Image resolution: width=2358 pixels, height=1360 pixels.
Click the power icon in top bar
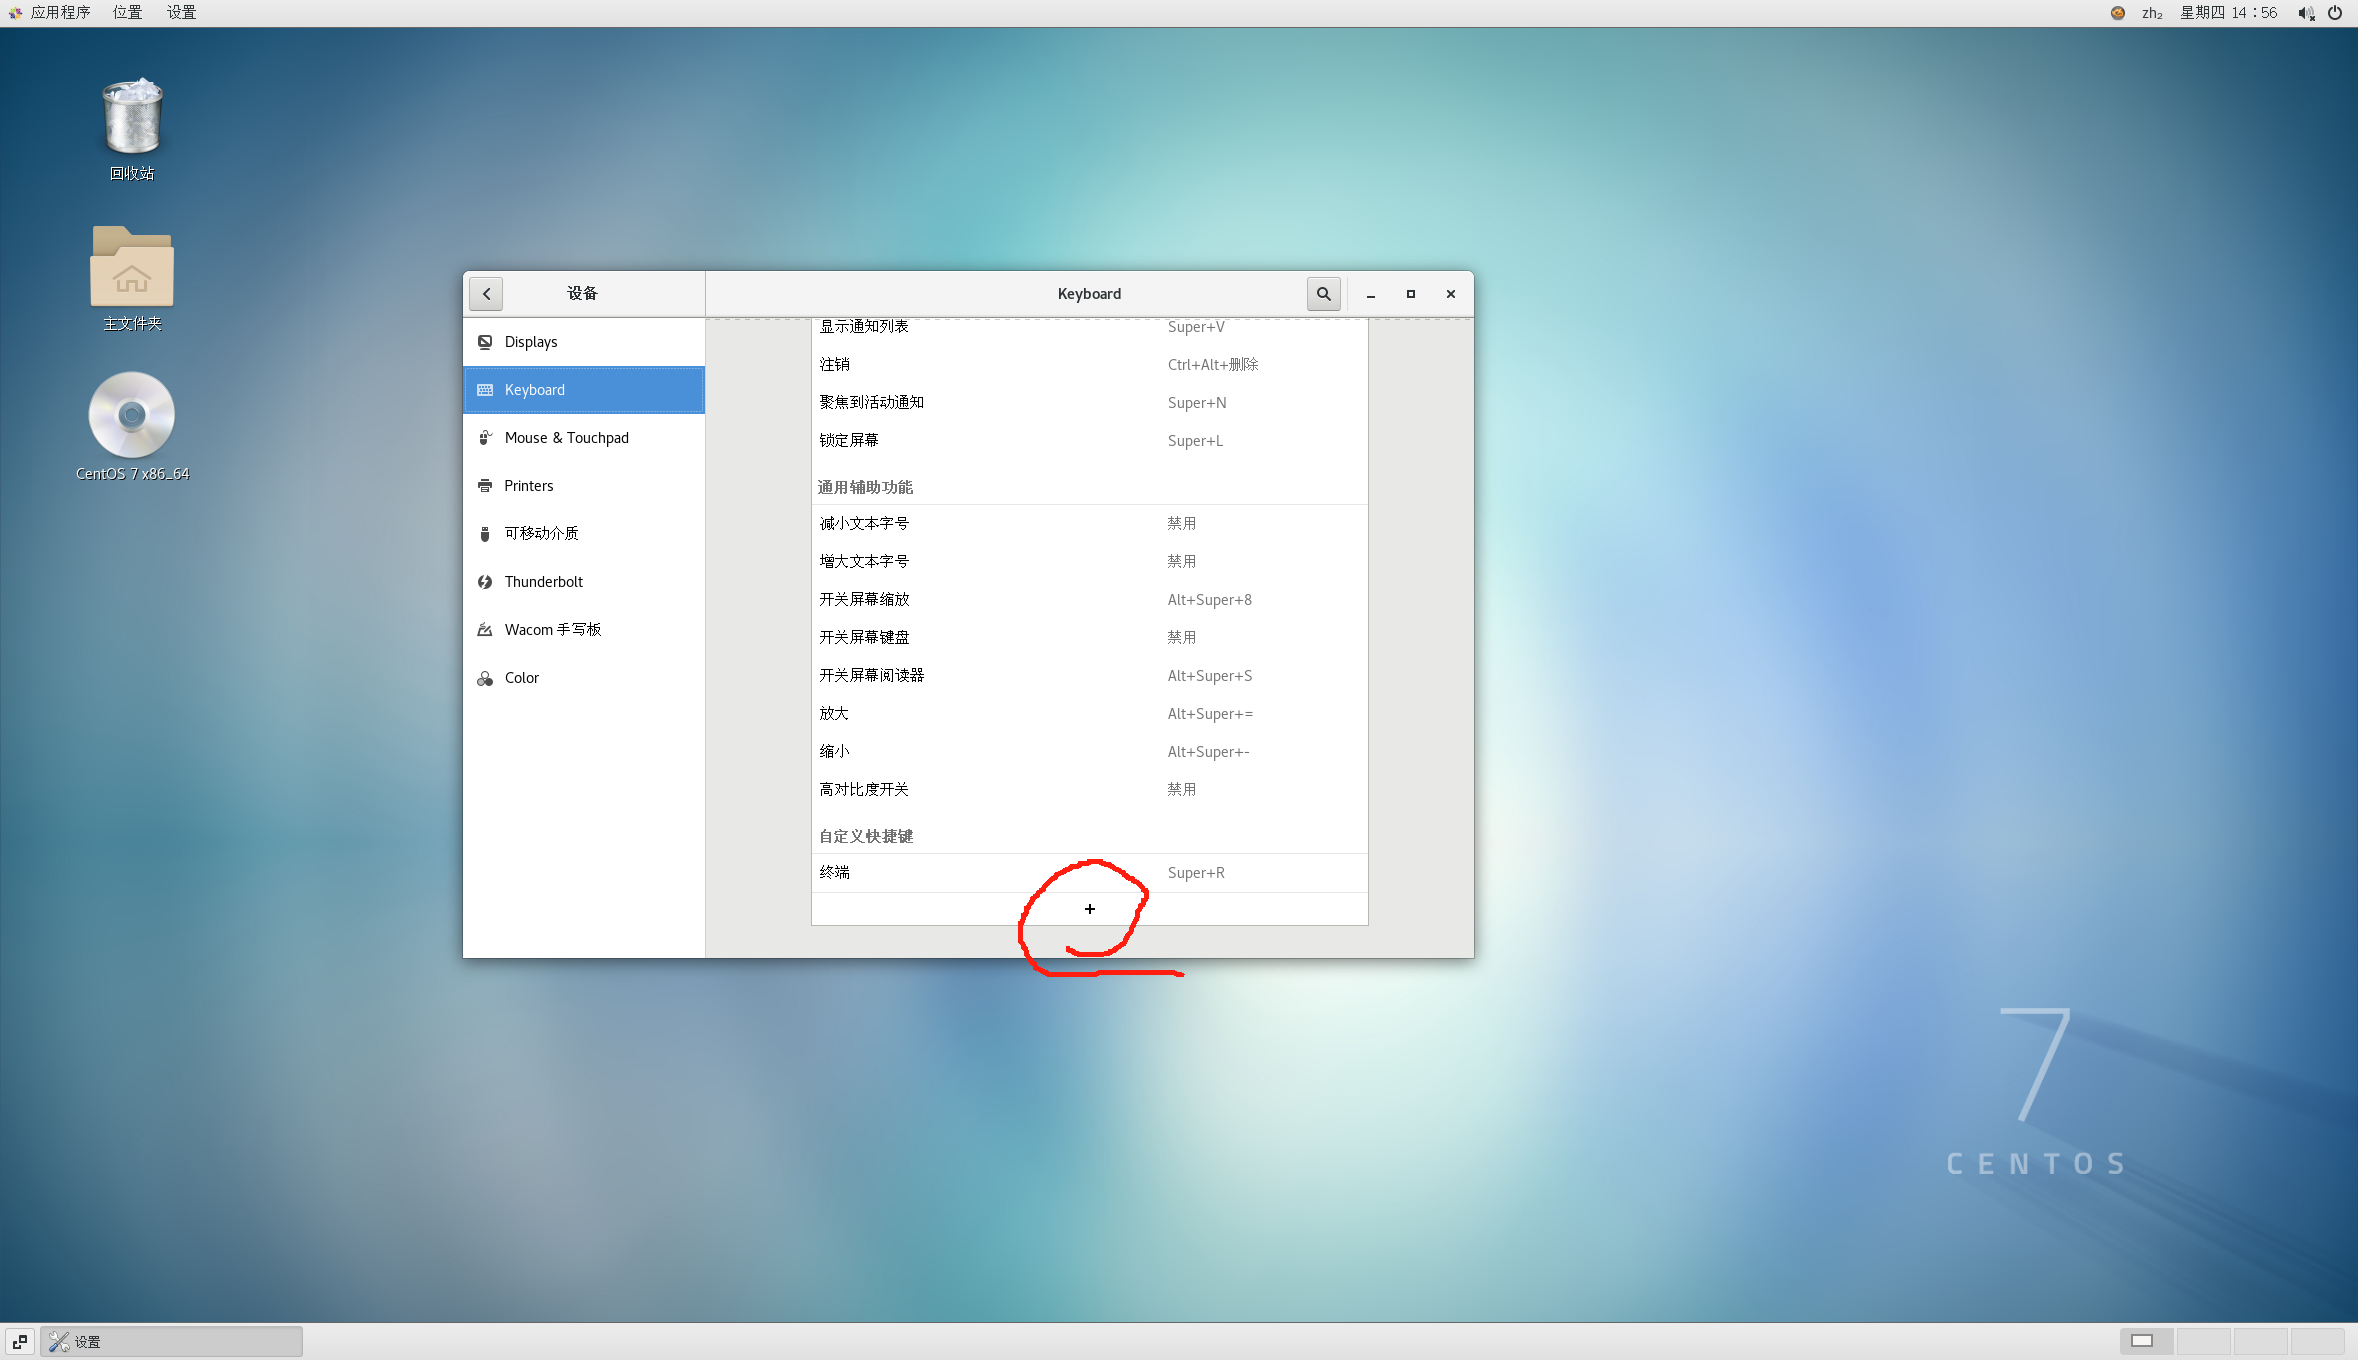(x=2335, y=13)
